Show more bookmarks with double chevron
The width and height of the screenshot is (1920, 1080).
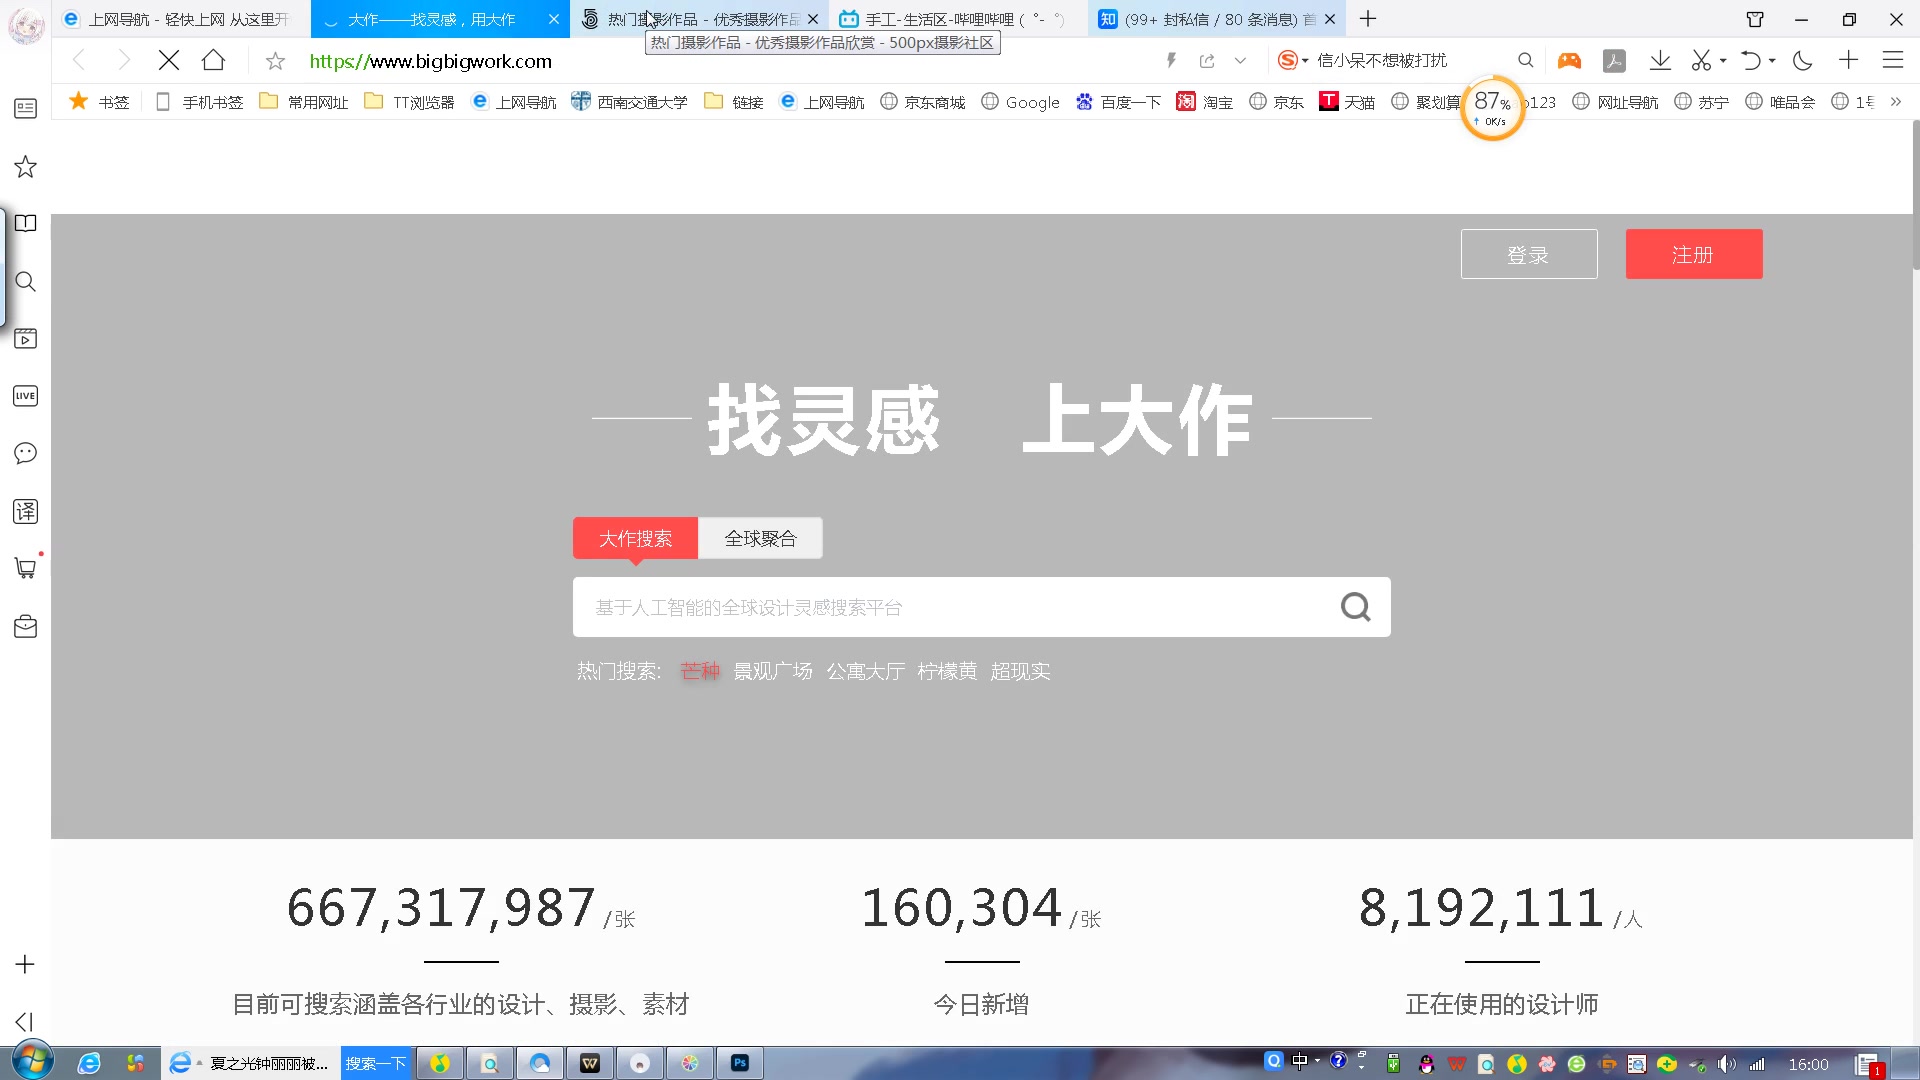(x=1895, y=101)
